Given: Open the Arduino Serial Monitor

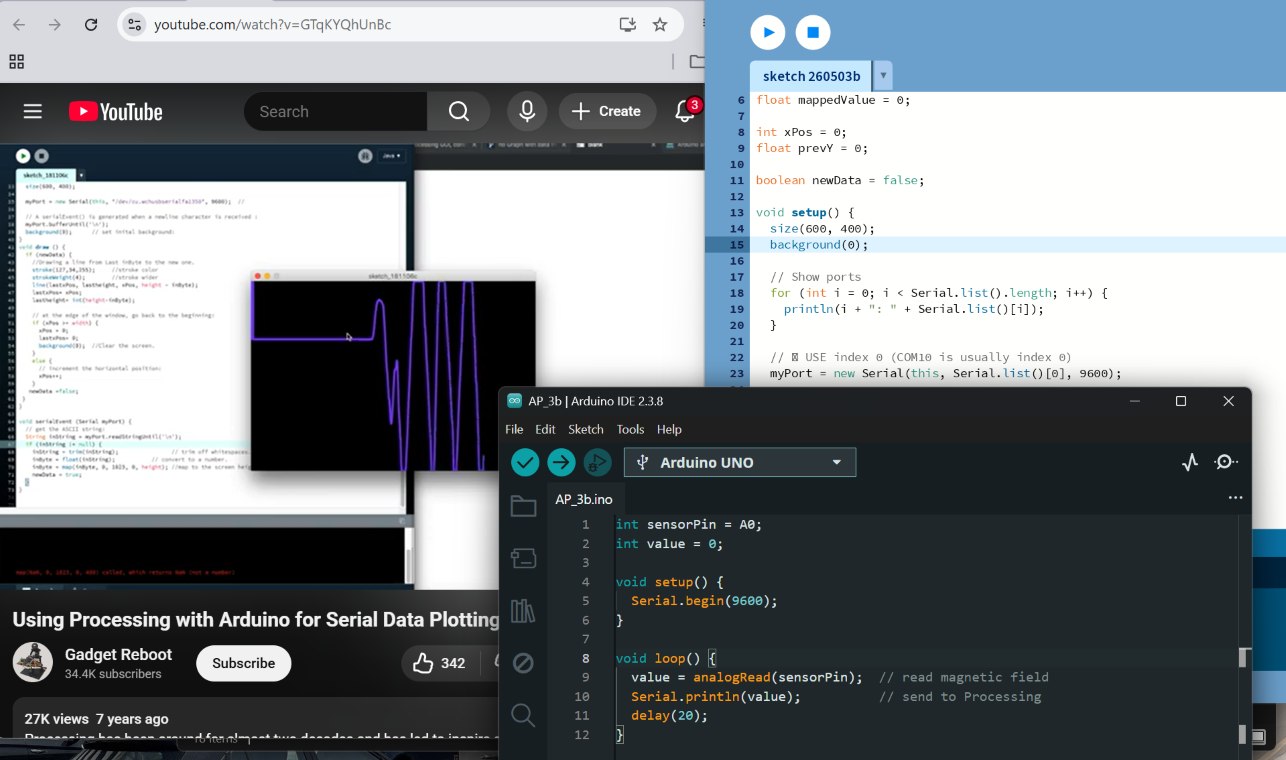Looking at the screenshot, I should click(1226, 462).
